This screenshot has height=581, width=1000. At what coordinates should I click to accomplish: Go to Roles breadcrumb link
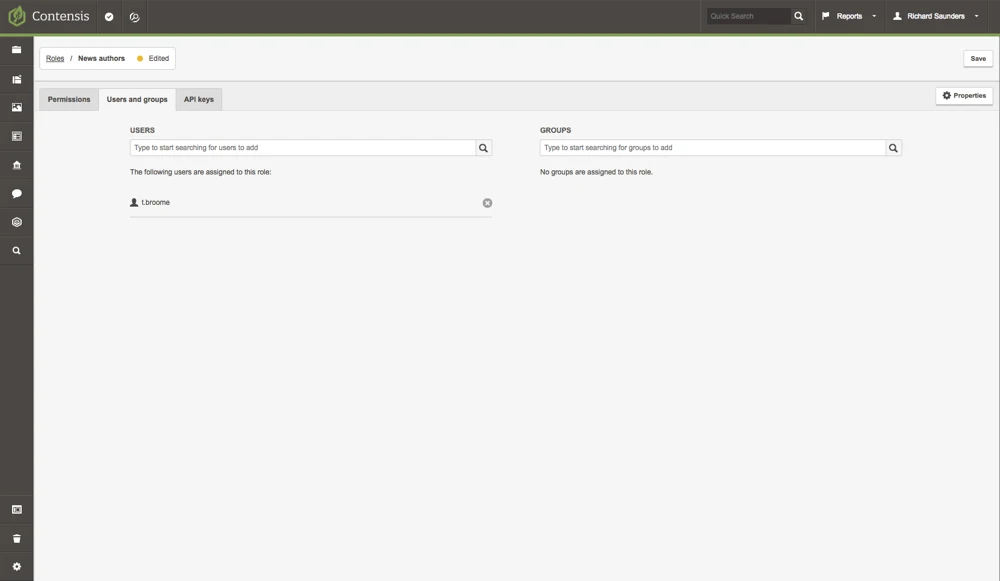tap(55, 58)
